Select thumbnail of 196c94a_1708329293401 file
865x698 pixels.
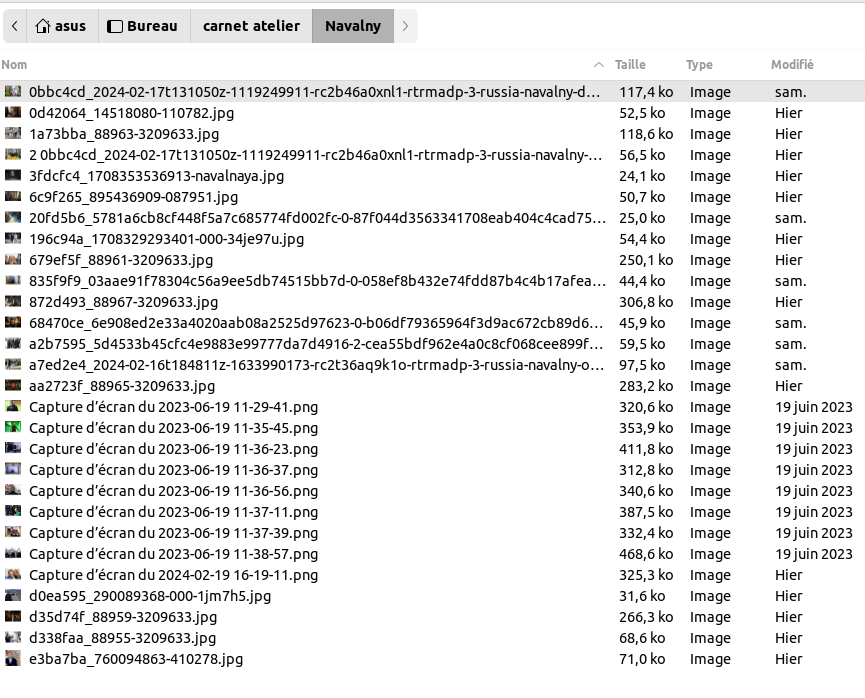coord(13,238)
